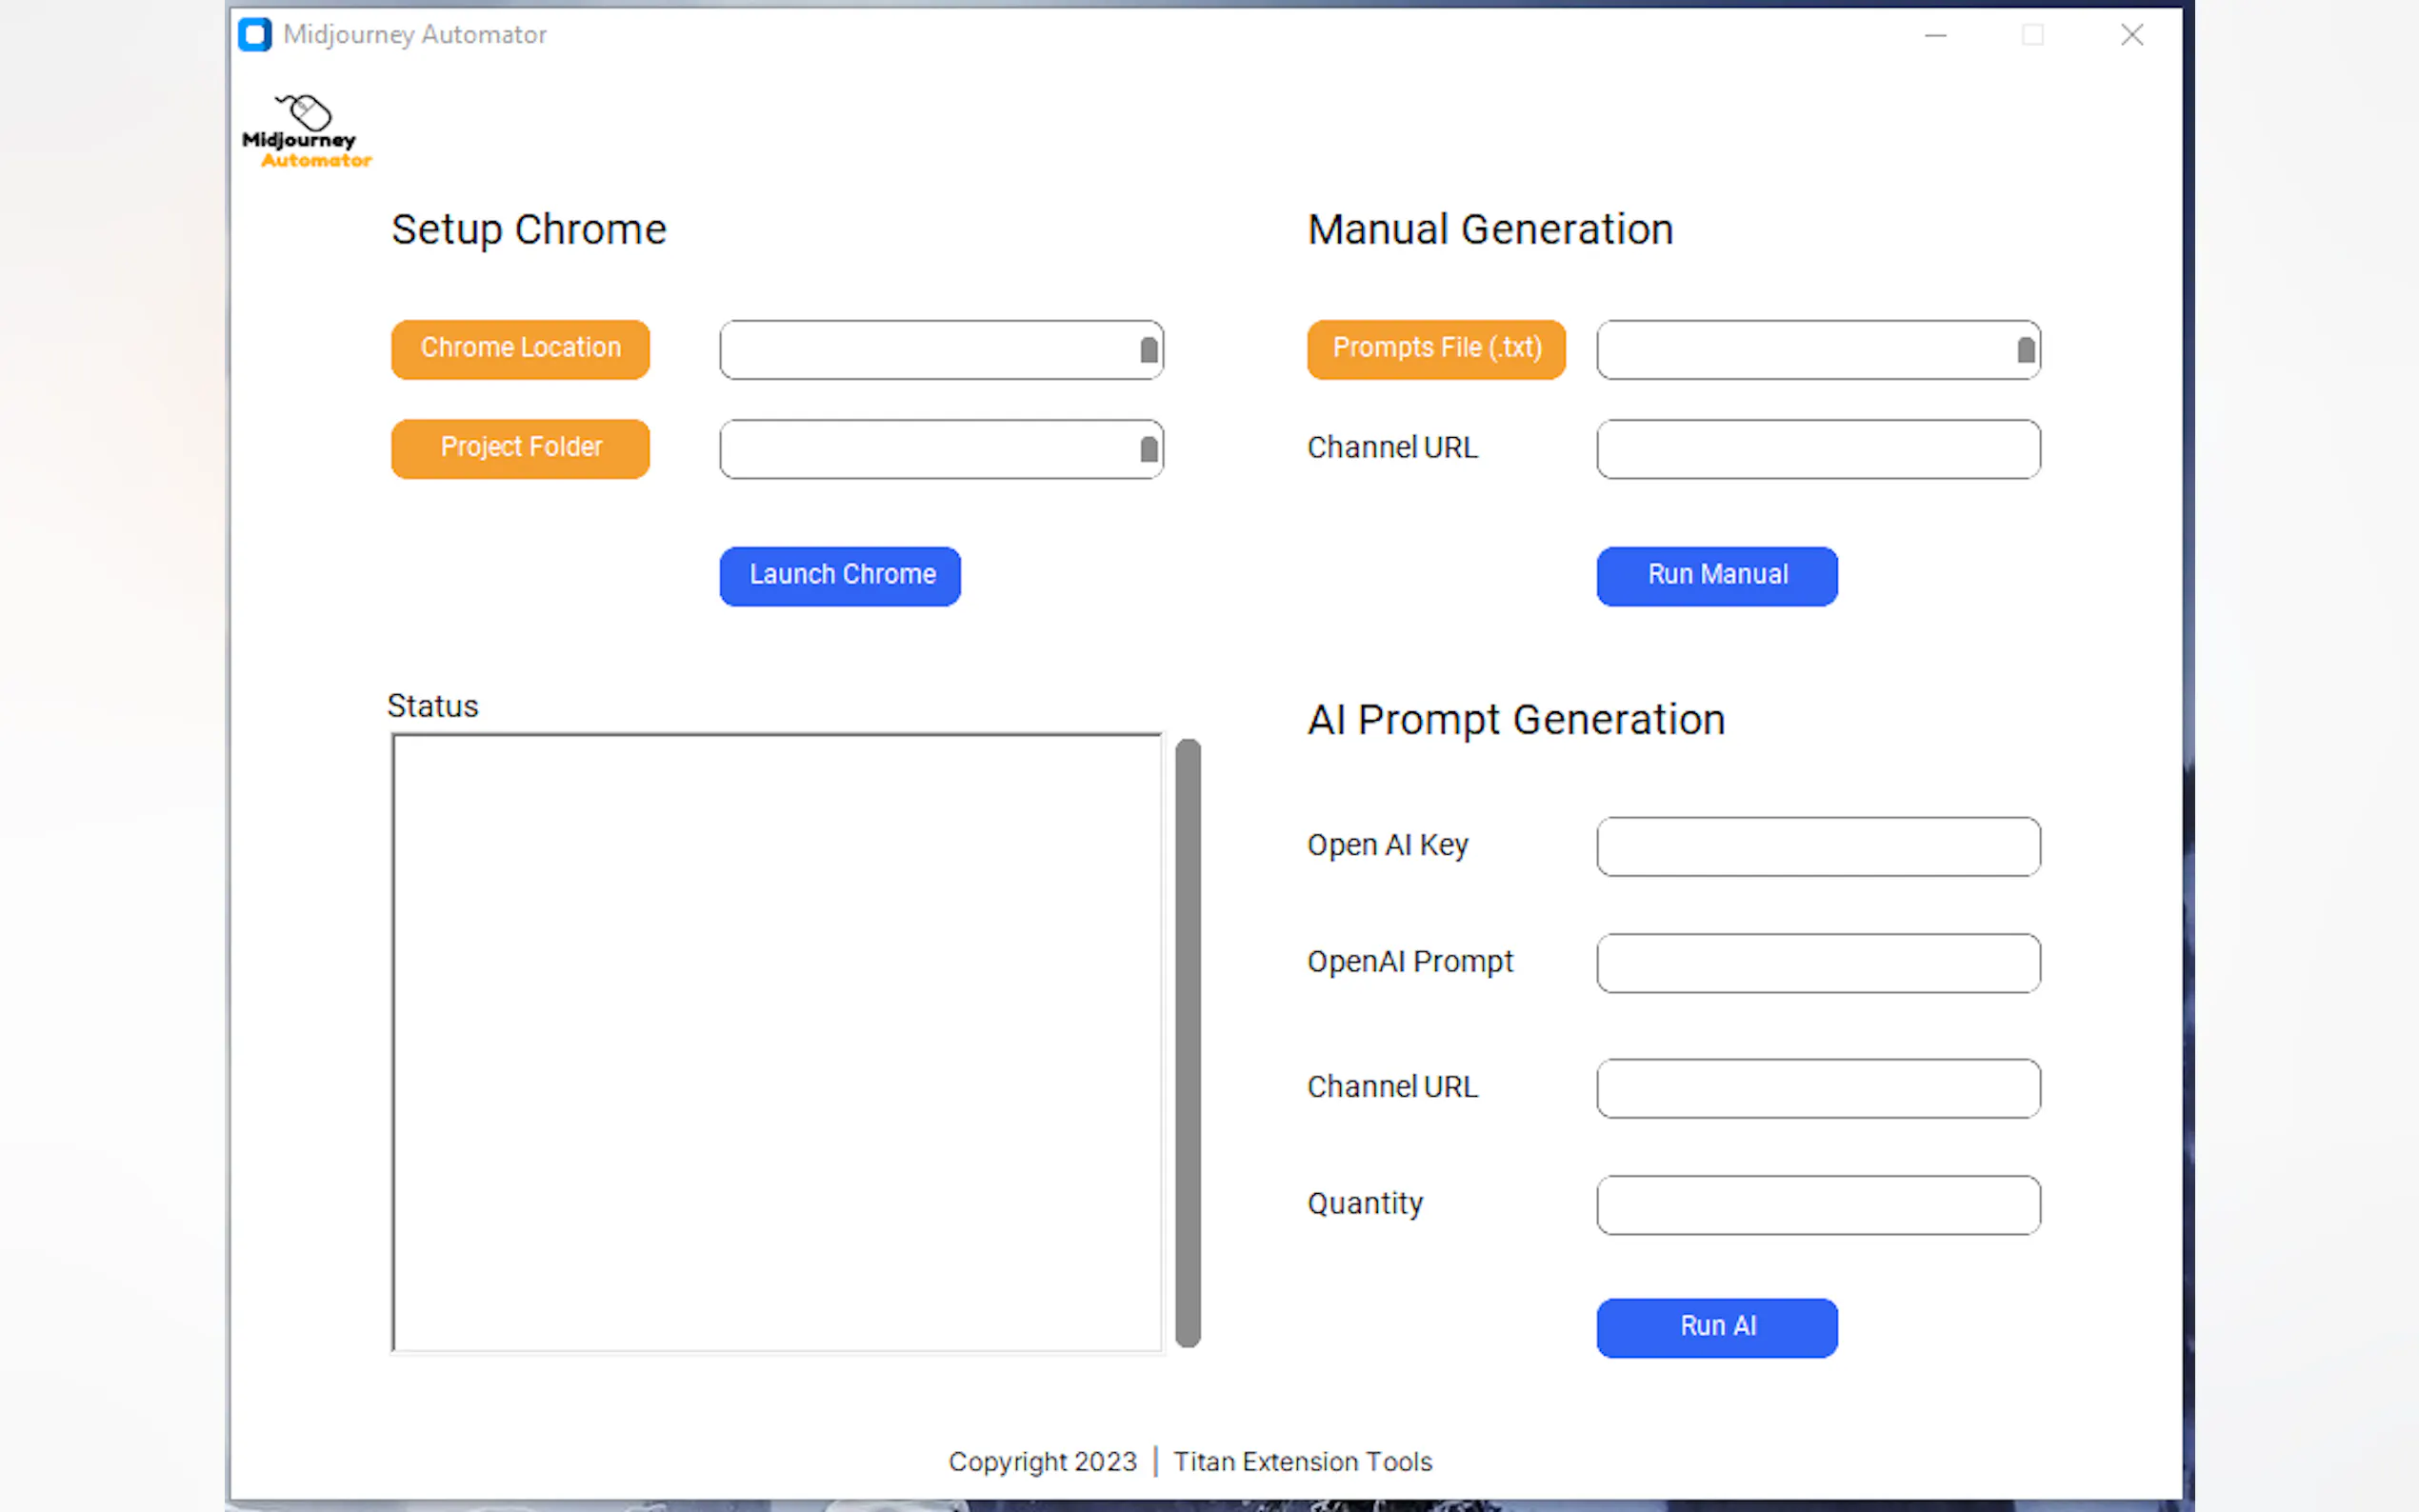The width and height of the screenshot is (2419, 1512).
Task: Click inside the Status log box
Action: coord(777,1043)
